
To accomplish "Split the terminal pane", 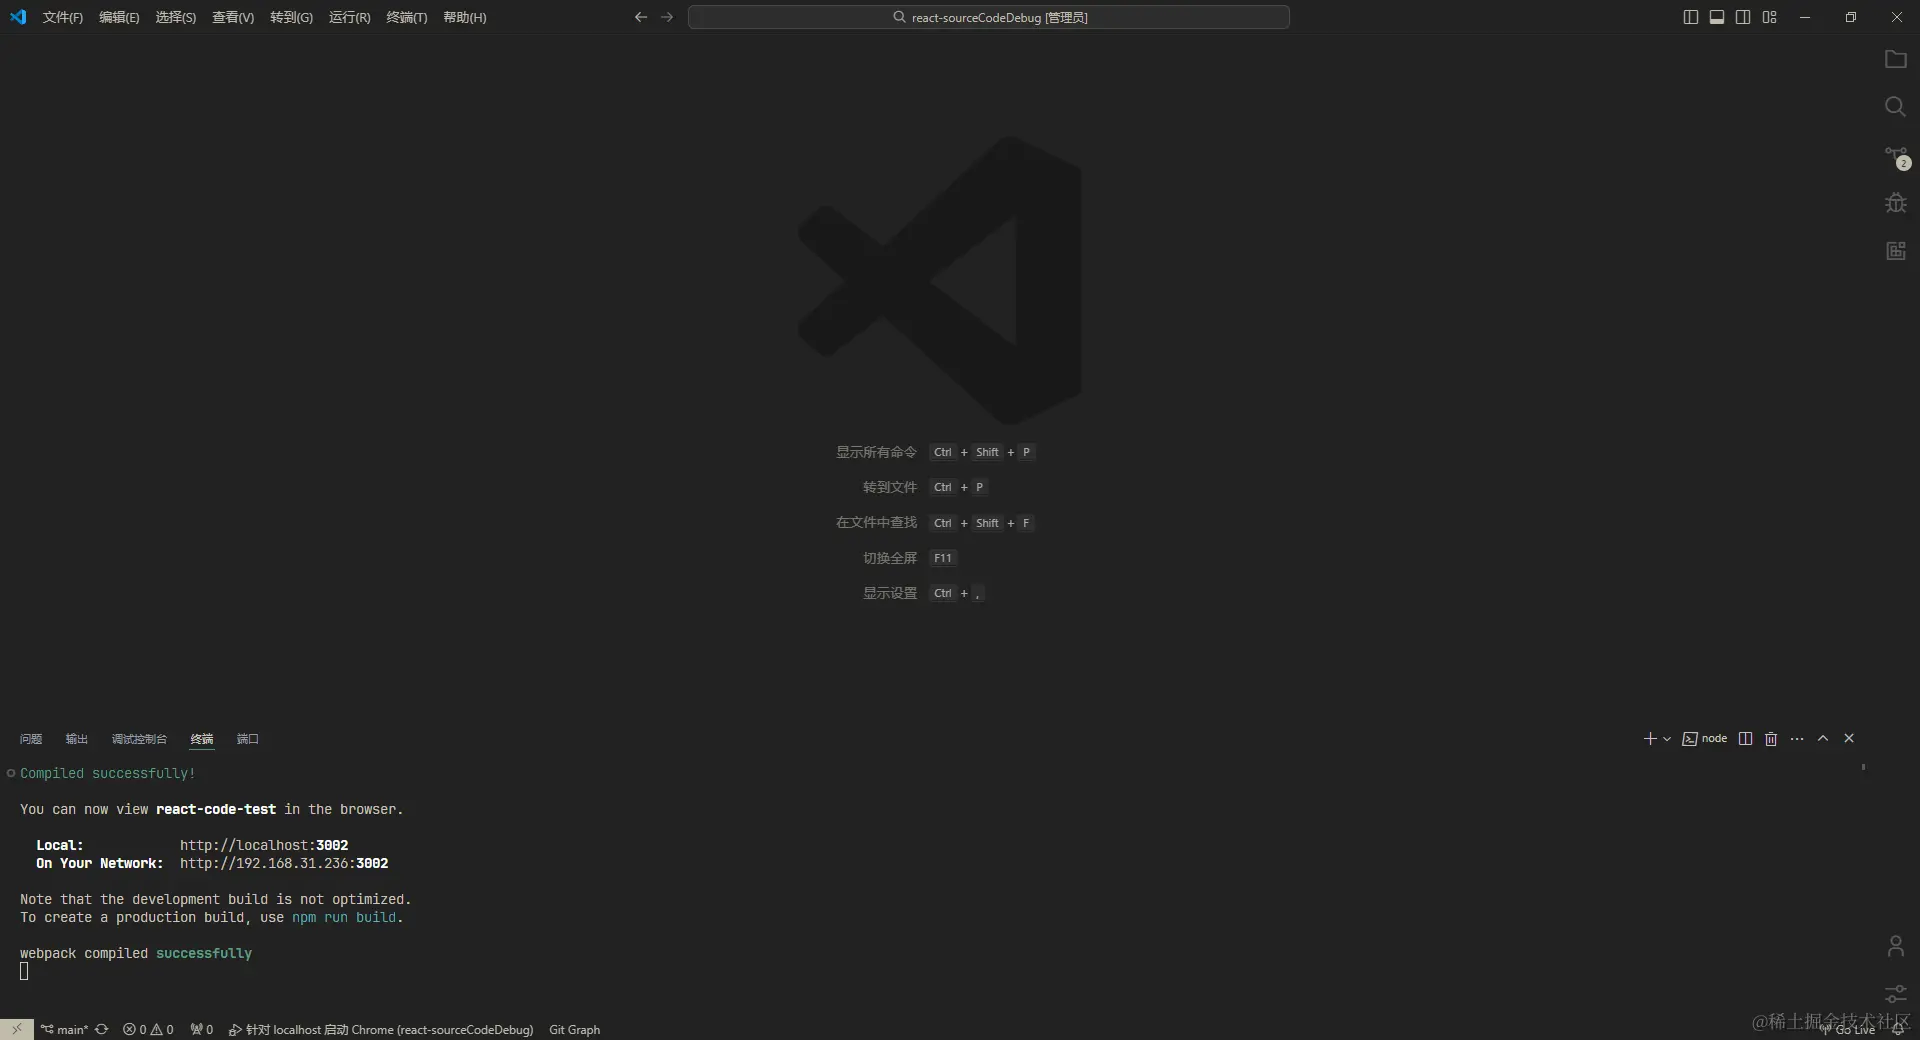I will [x=1745, y=739].
